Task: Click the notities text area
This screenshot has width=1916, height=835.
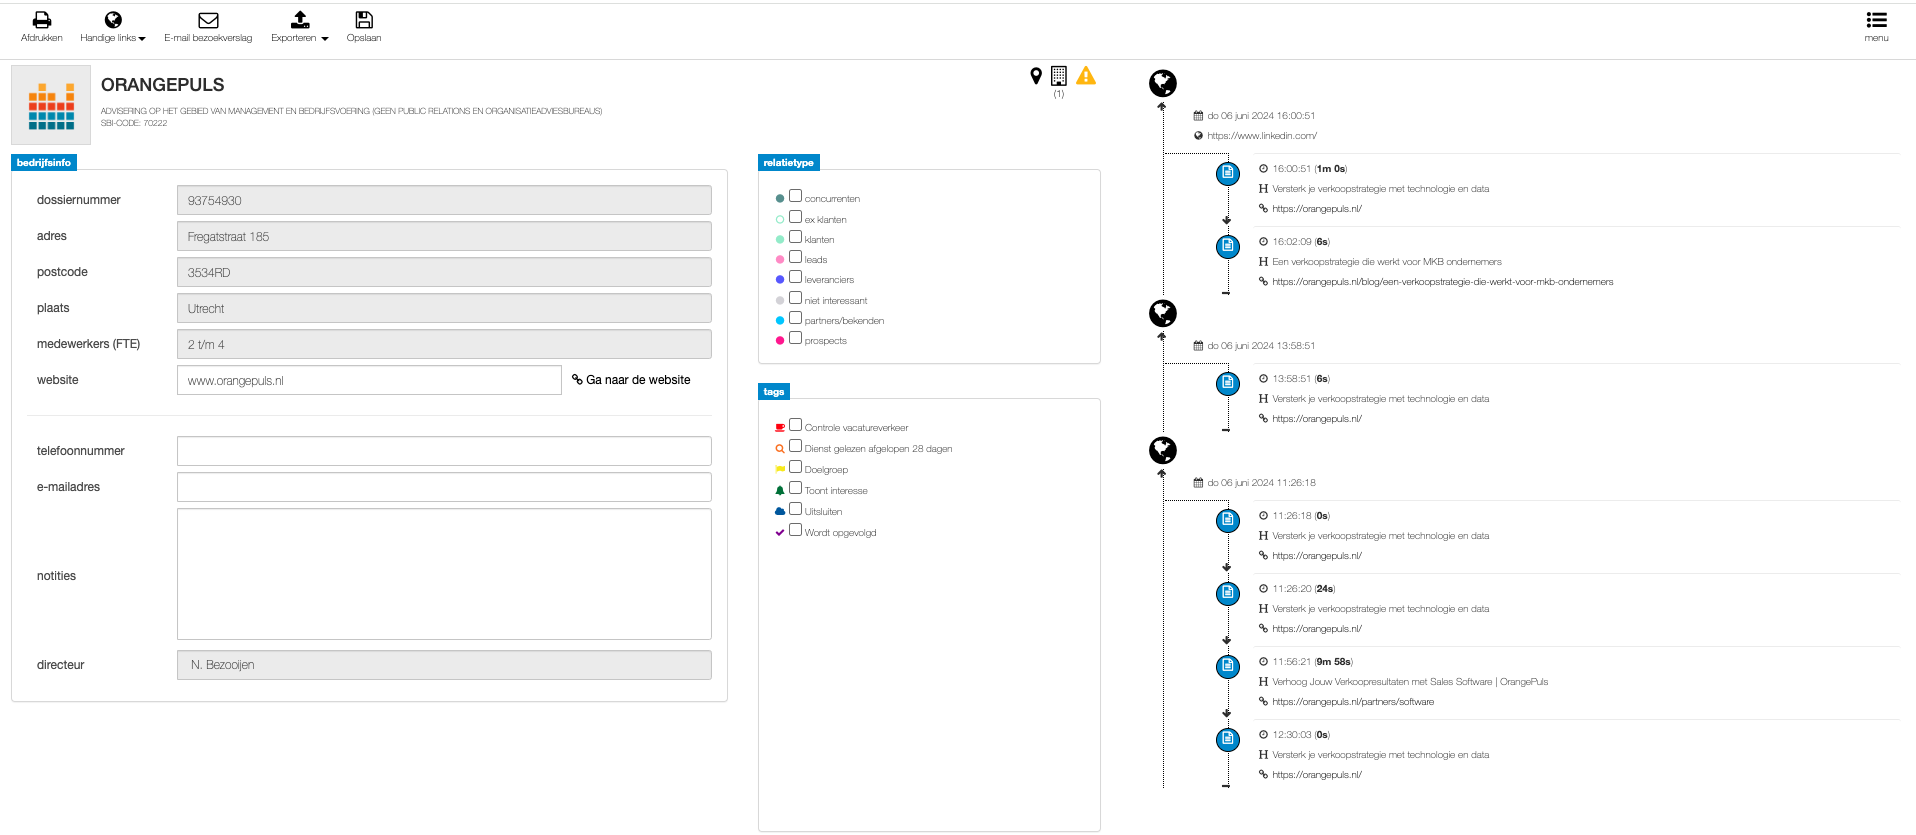Action: [444, 574]
